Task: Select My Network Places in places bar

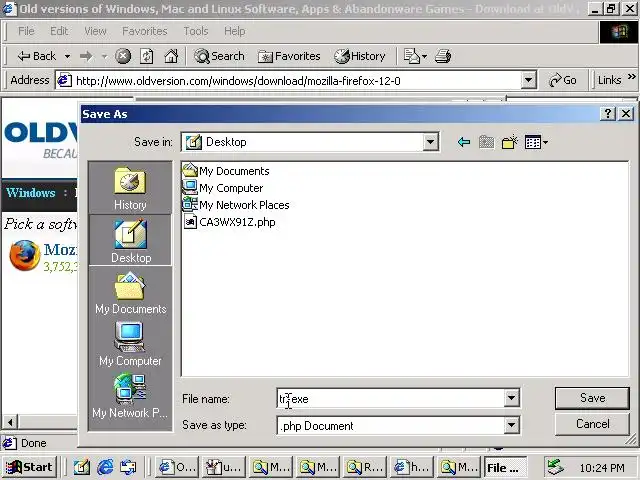Action: click(131, 396)
